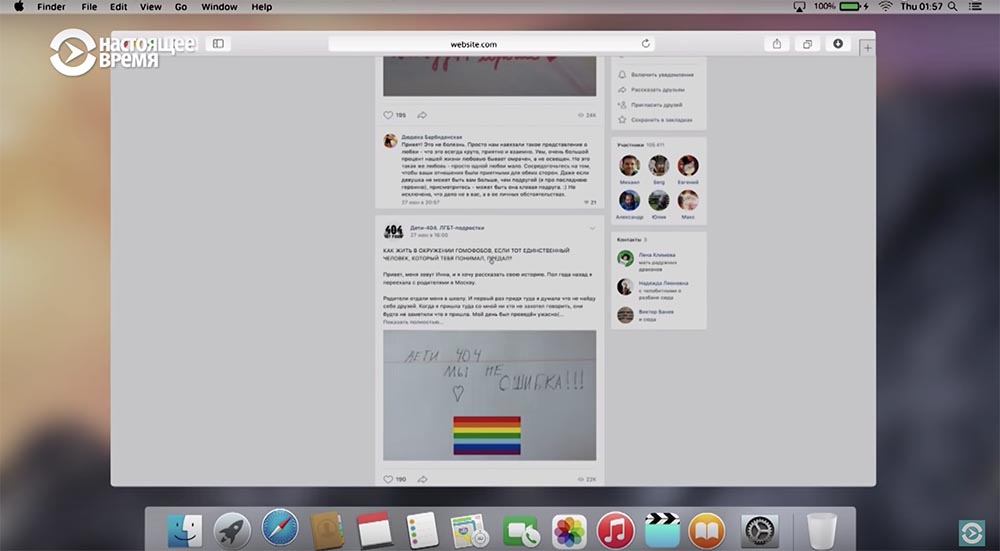
Task: Open FaceTime from the Dock
Action: (520, 531)
